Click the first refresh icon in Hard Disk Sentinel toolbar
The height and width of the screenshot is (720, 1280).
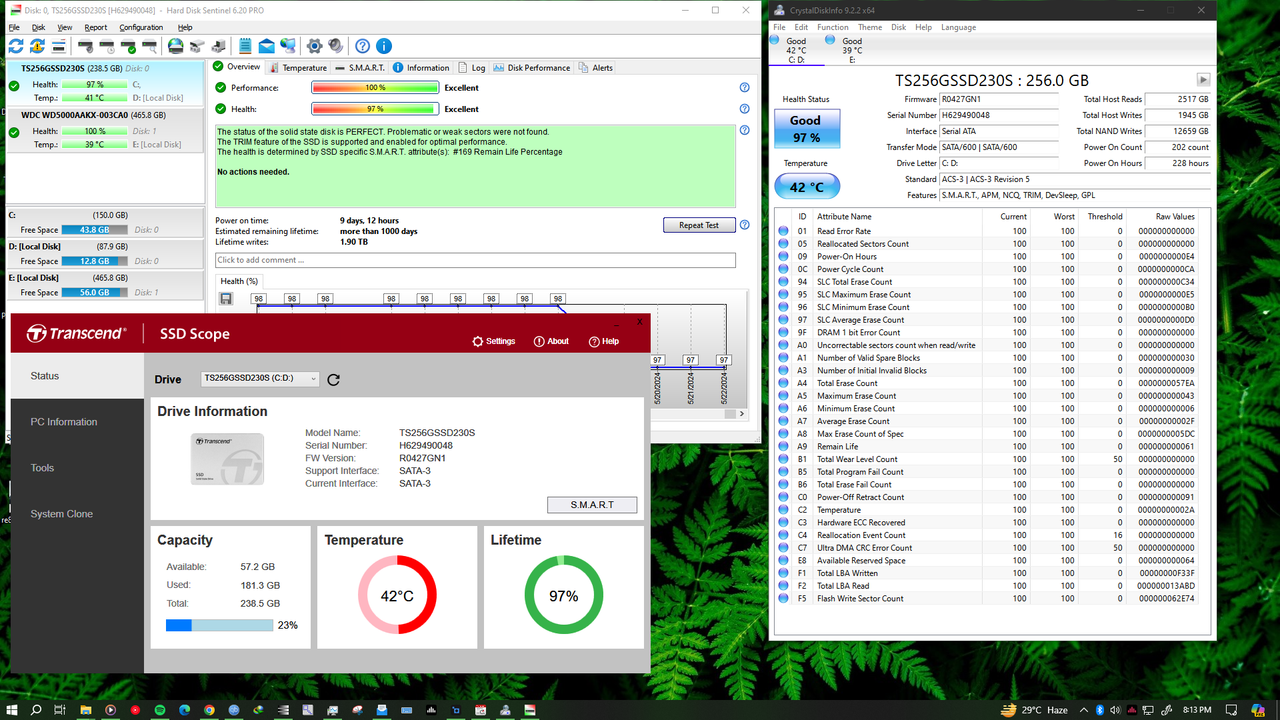pos(15,46)
